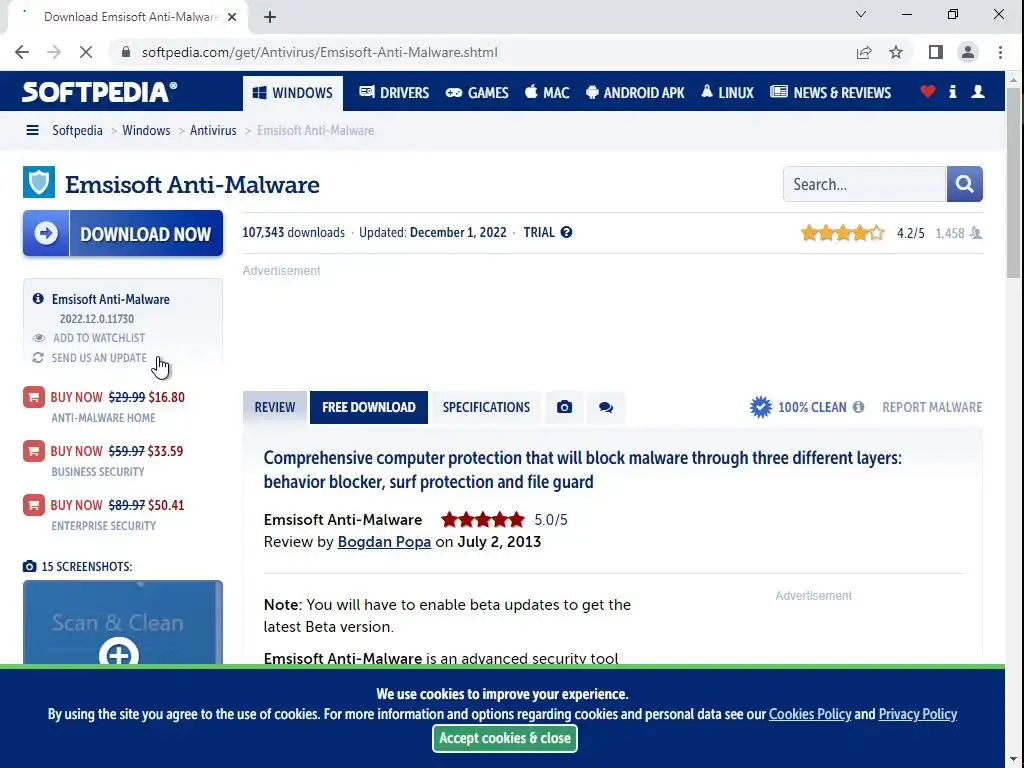Click Antivirus in breadcrumb

(x=213, y=130)
